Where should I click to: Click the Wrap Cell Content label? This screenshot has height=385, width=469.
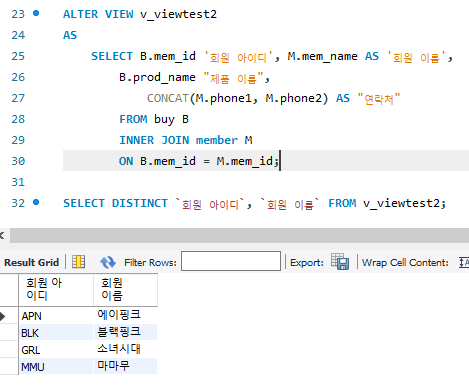[x=405, y=263]
